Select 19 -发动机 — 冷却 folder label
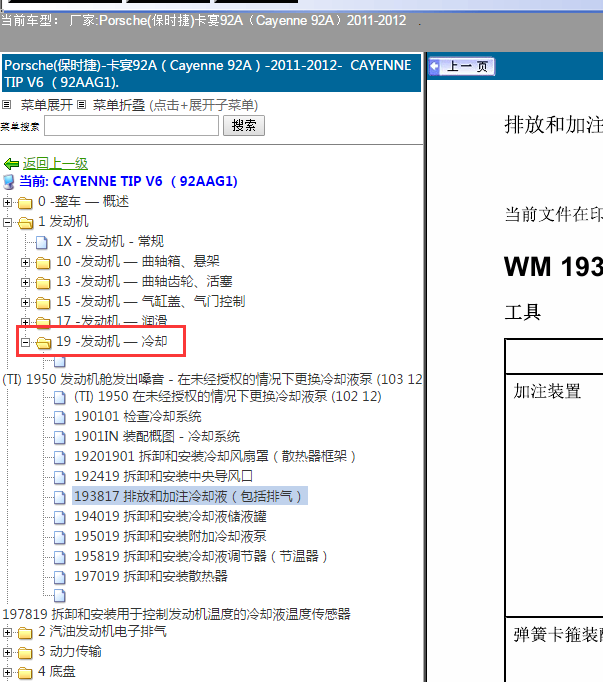 tap(111, 341)
